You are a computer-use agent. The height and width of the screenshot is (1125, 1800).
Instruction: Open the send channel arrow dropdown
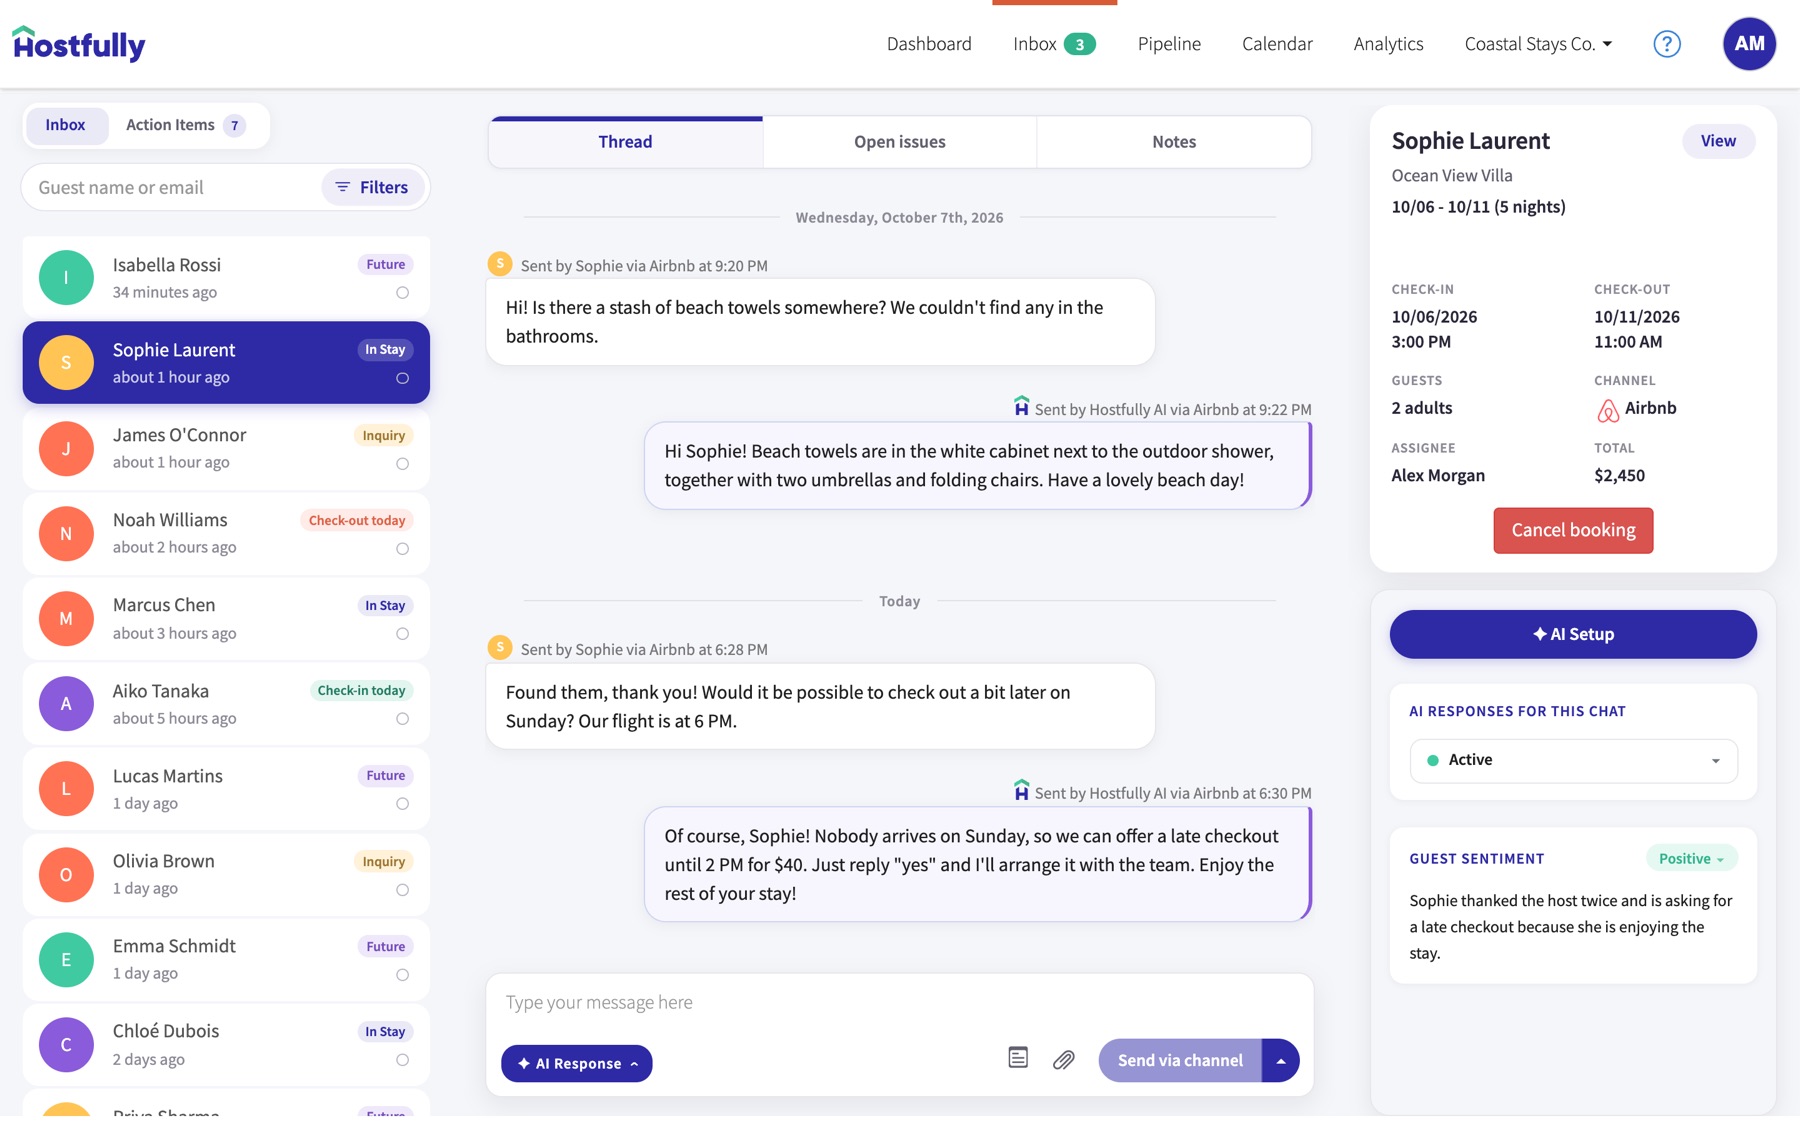tap(1280, 1061)
